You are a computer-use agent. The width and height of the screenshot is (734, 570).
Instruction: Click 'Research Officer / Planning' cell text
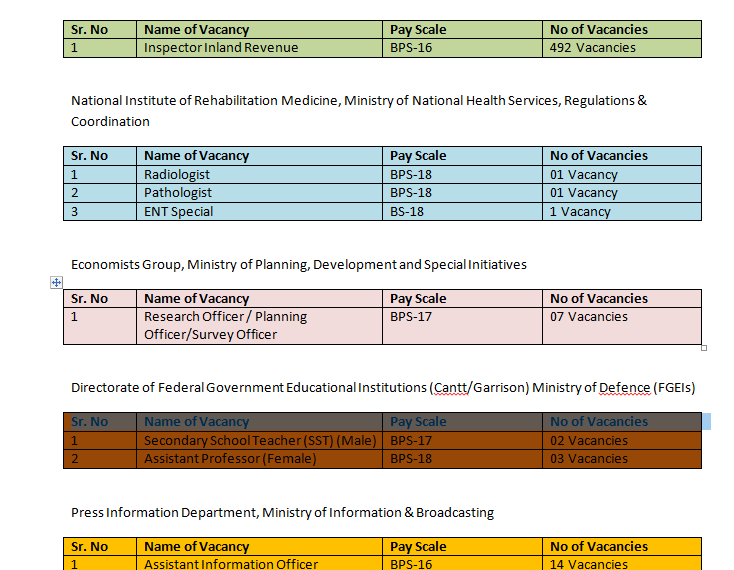click(225, 317)
